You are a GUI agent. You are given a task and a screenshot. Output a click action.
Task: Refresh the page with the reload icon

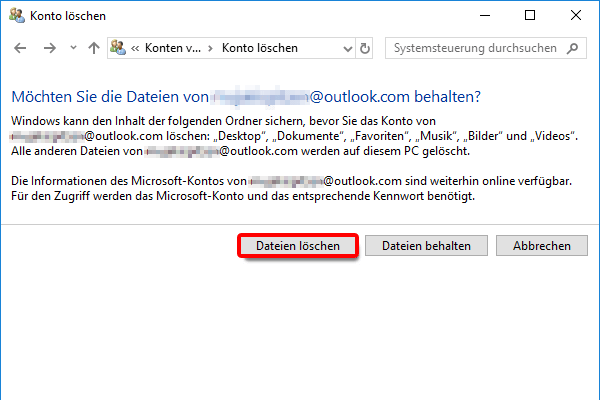point(365,48)
